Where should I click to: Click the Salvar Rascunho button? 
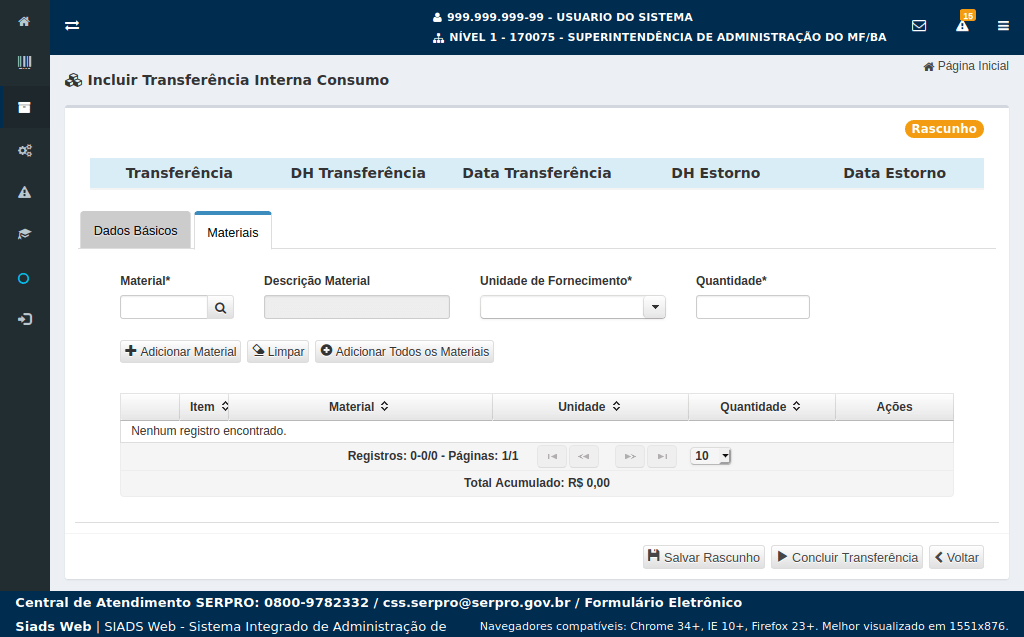(x=704, y=557)
